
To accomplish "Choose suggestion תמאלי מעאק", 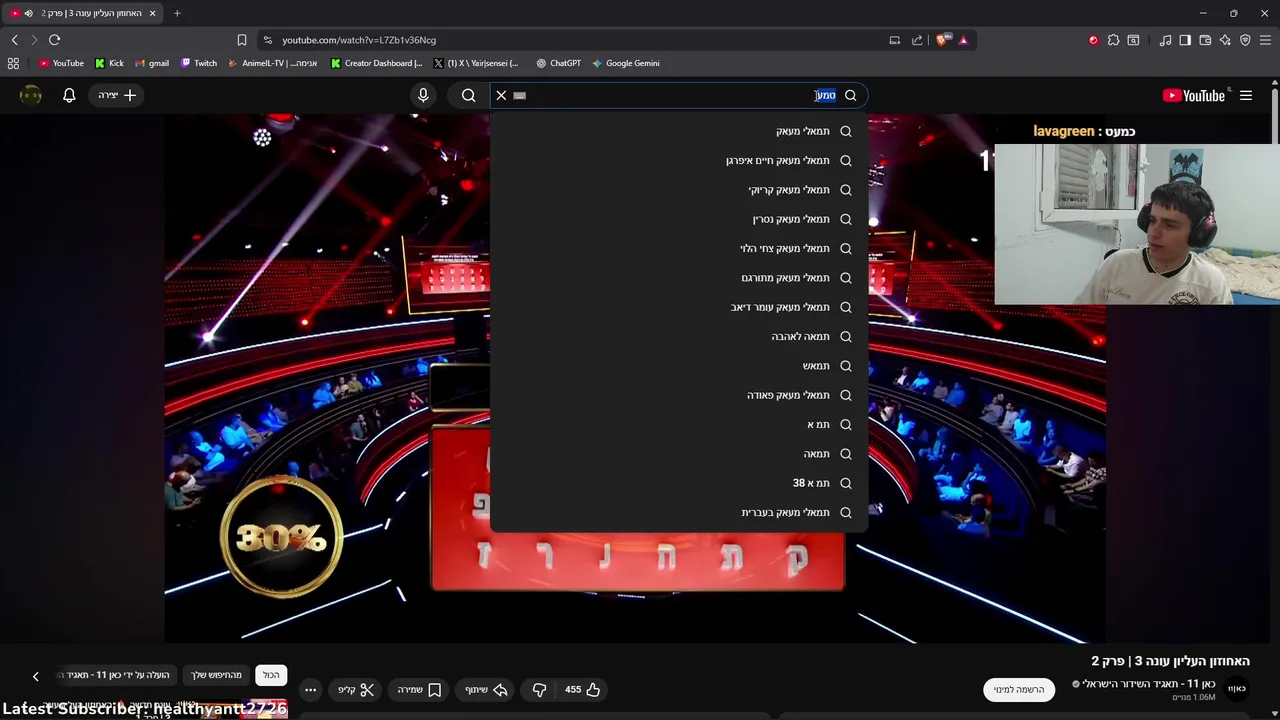I will (679, 131).
